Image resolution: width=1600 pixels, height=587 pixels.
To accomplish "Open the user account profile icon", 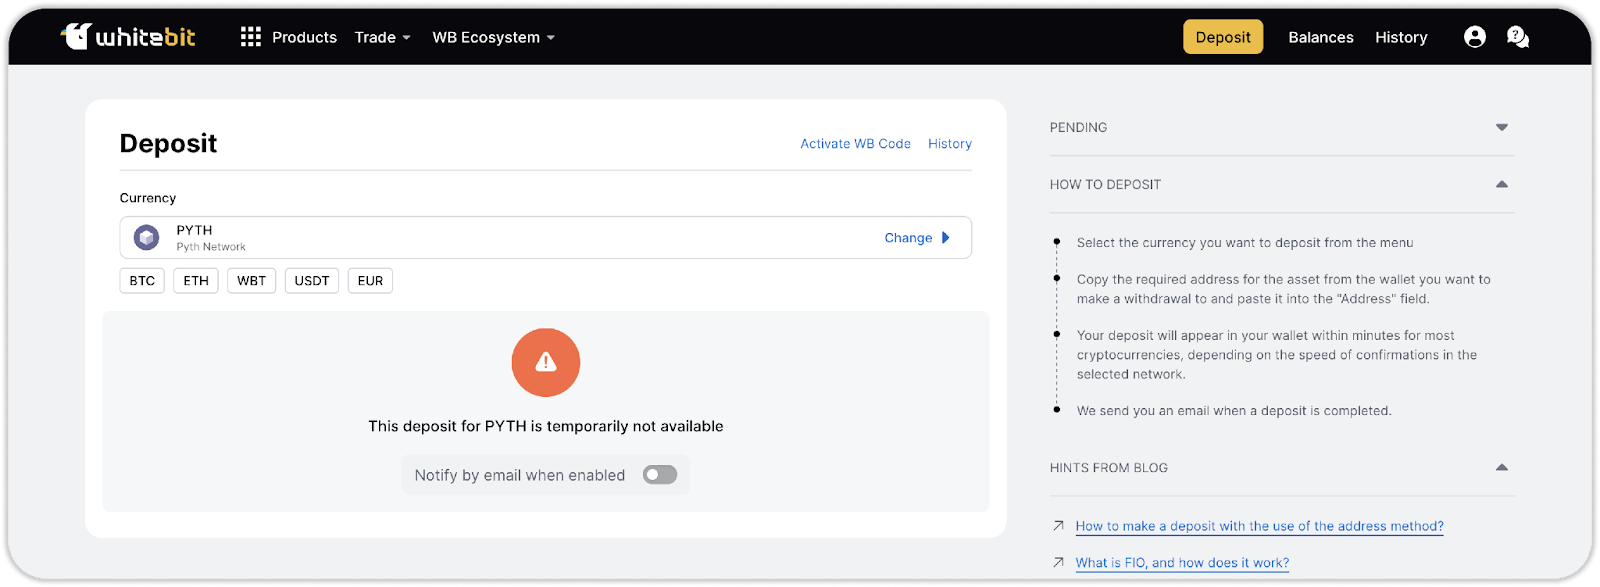I will coord(1474,37).
